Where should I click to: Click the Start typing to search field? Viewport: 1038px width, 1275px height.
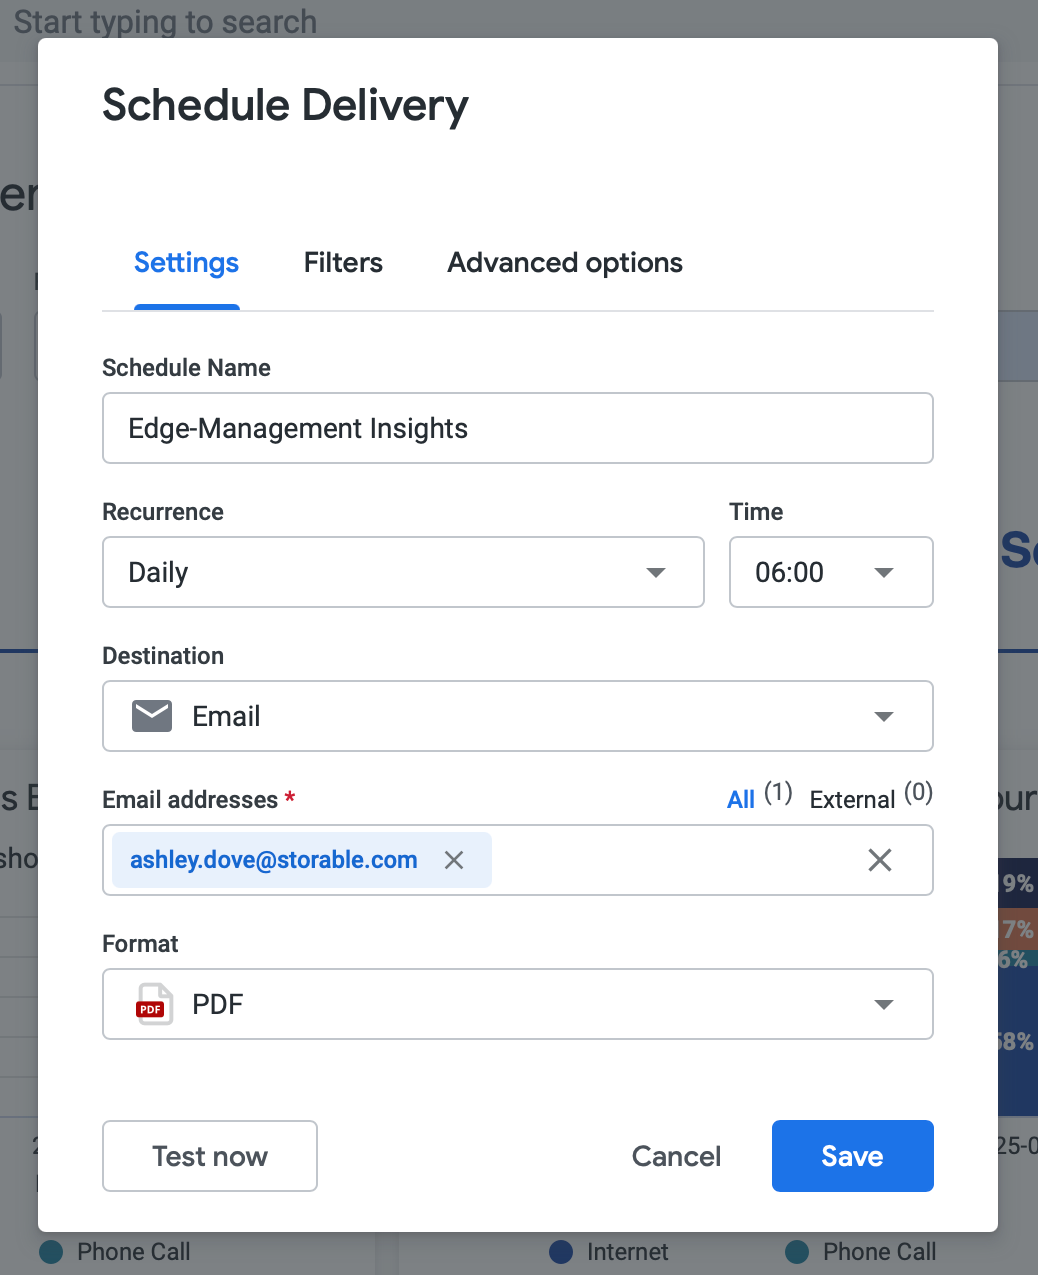[x=165, y=21]
